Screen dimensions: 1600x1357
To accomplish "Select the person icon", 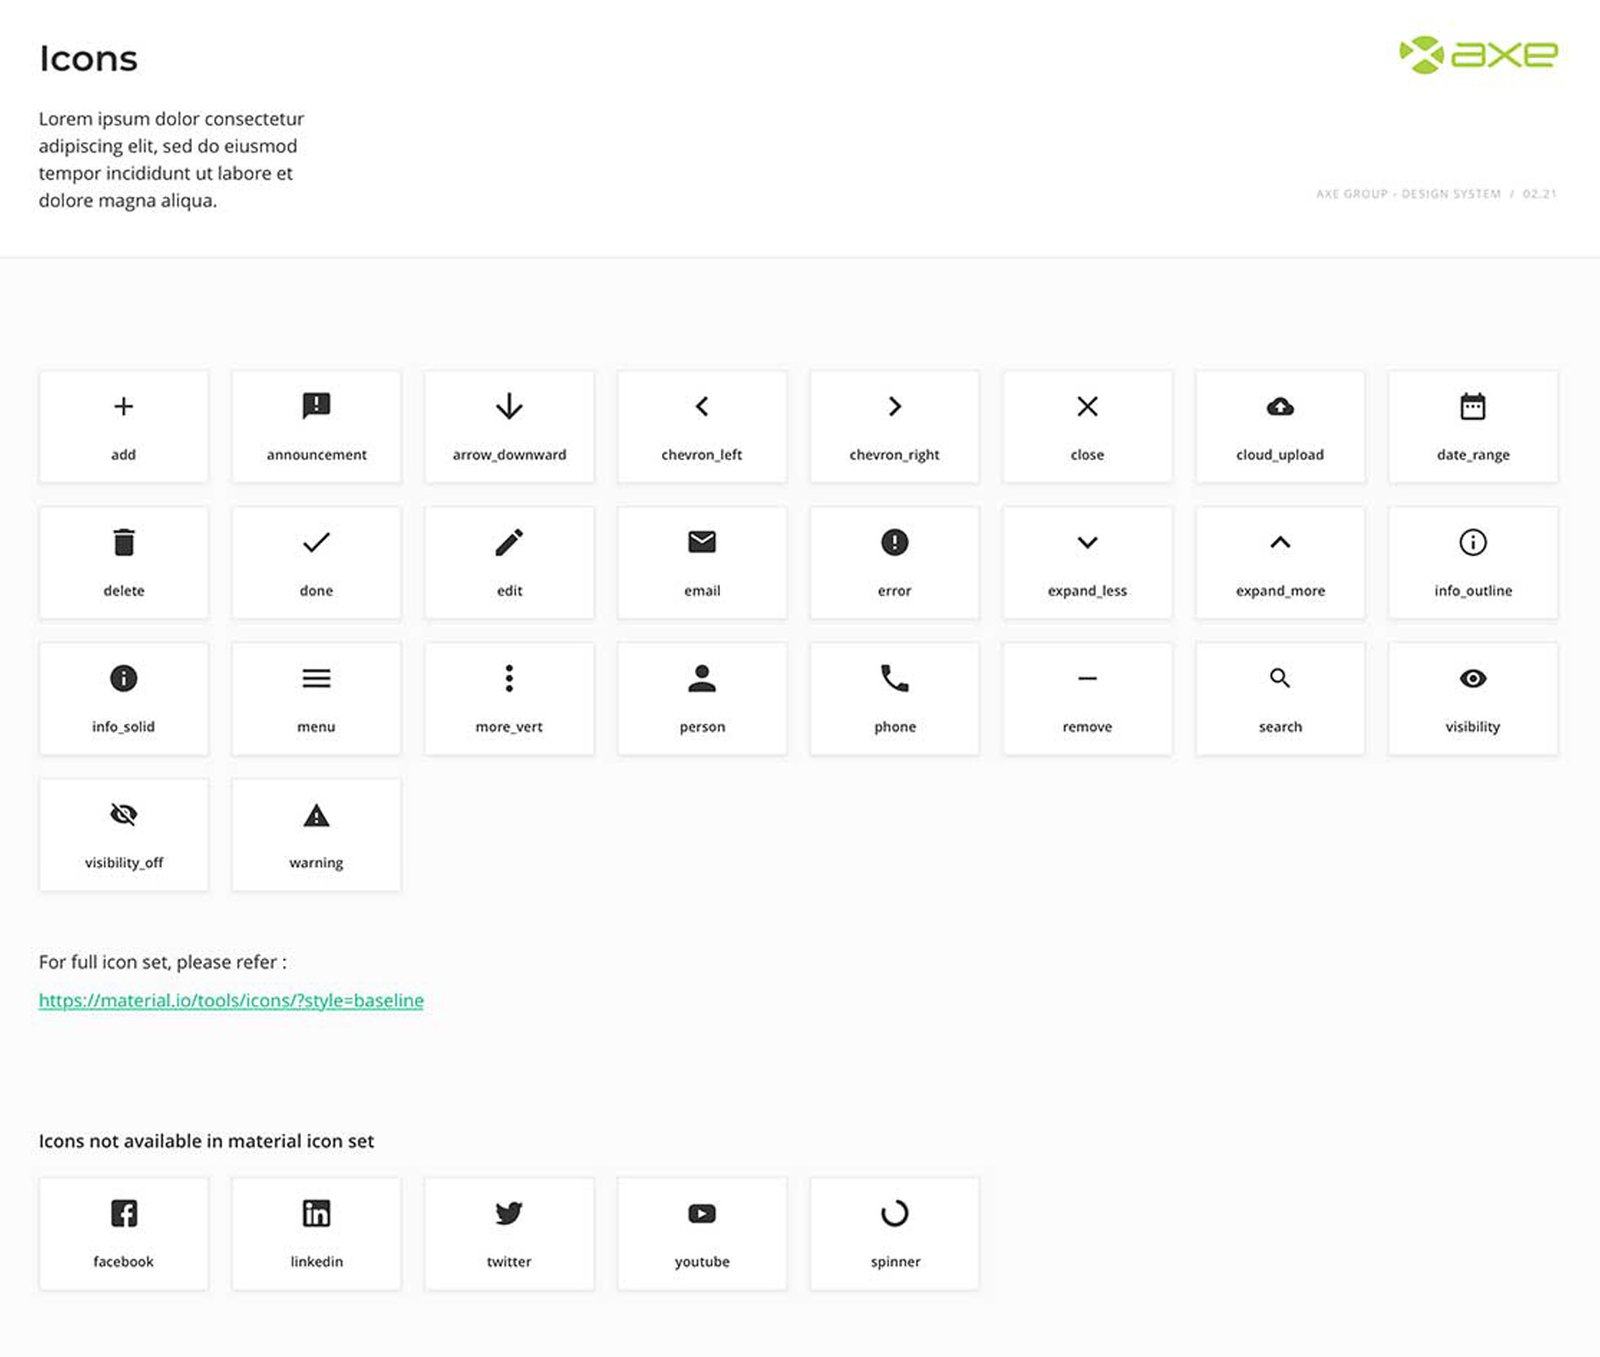I will [702, 678].
